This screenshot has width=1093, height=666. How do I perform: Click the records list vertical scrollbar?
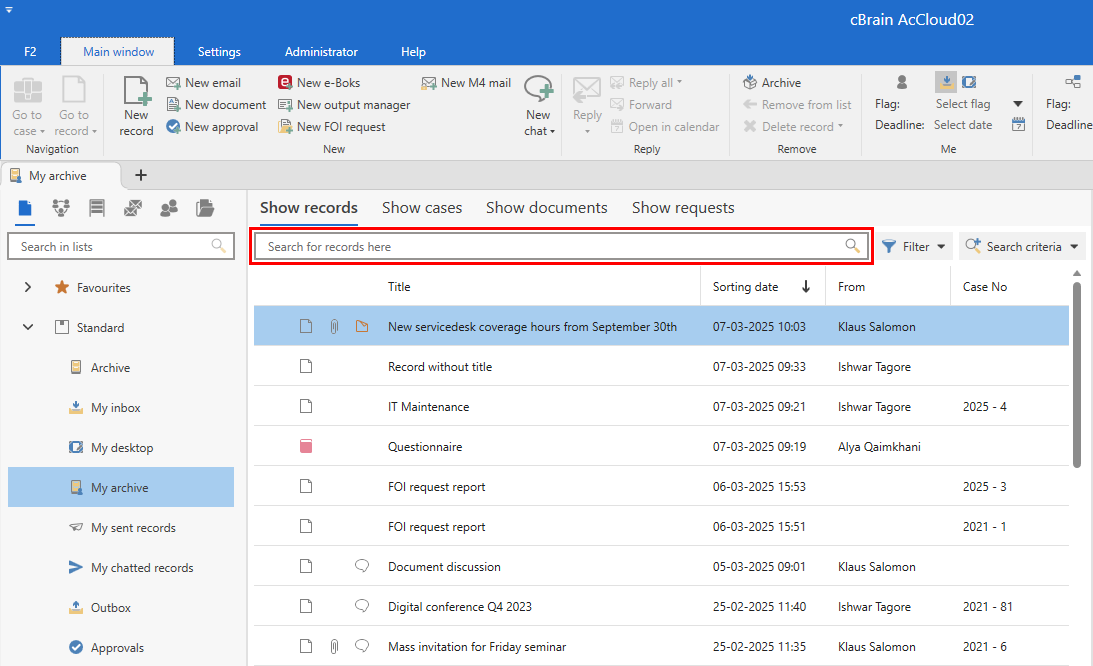(1077, 375)
